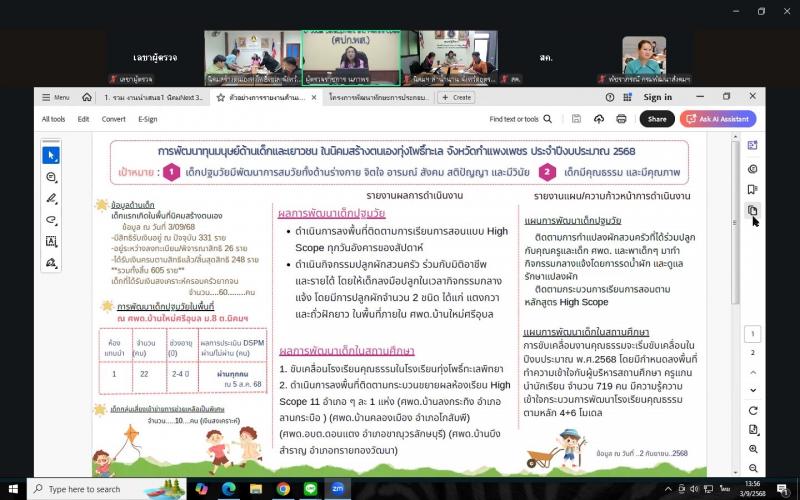Switch to the third document tab
Viewport: 800px width, 500px height.
coord(379,97)
